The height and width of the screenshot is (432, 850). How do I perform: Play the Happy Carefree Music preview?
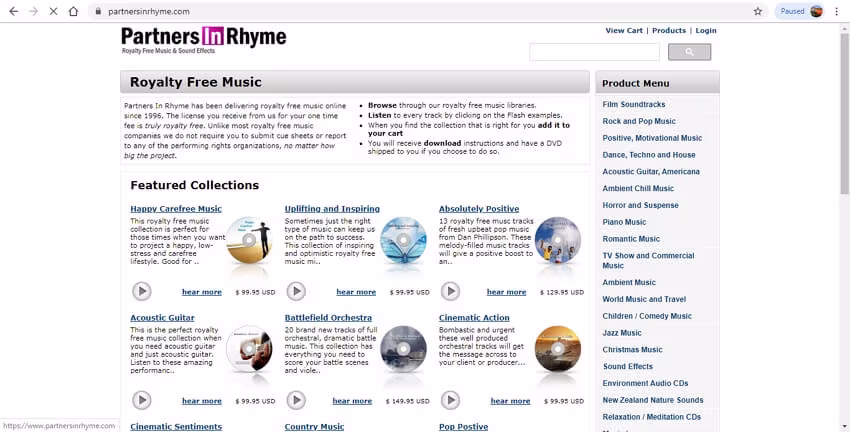141,291
